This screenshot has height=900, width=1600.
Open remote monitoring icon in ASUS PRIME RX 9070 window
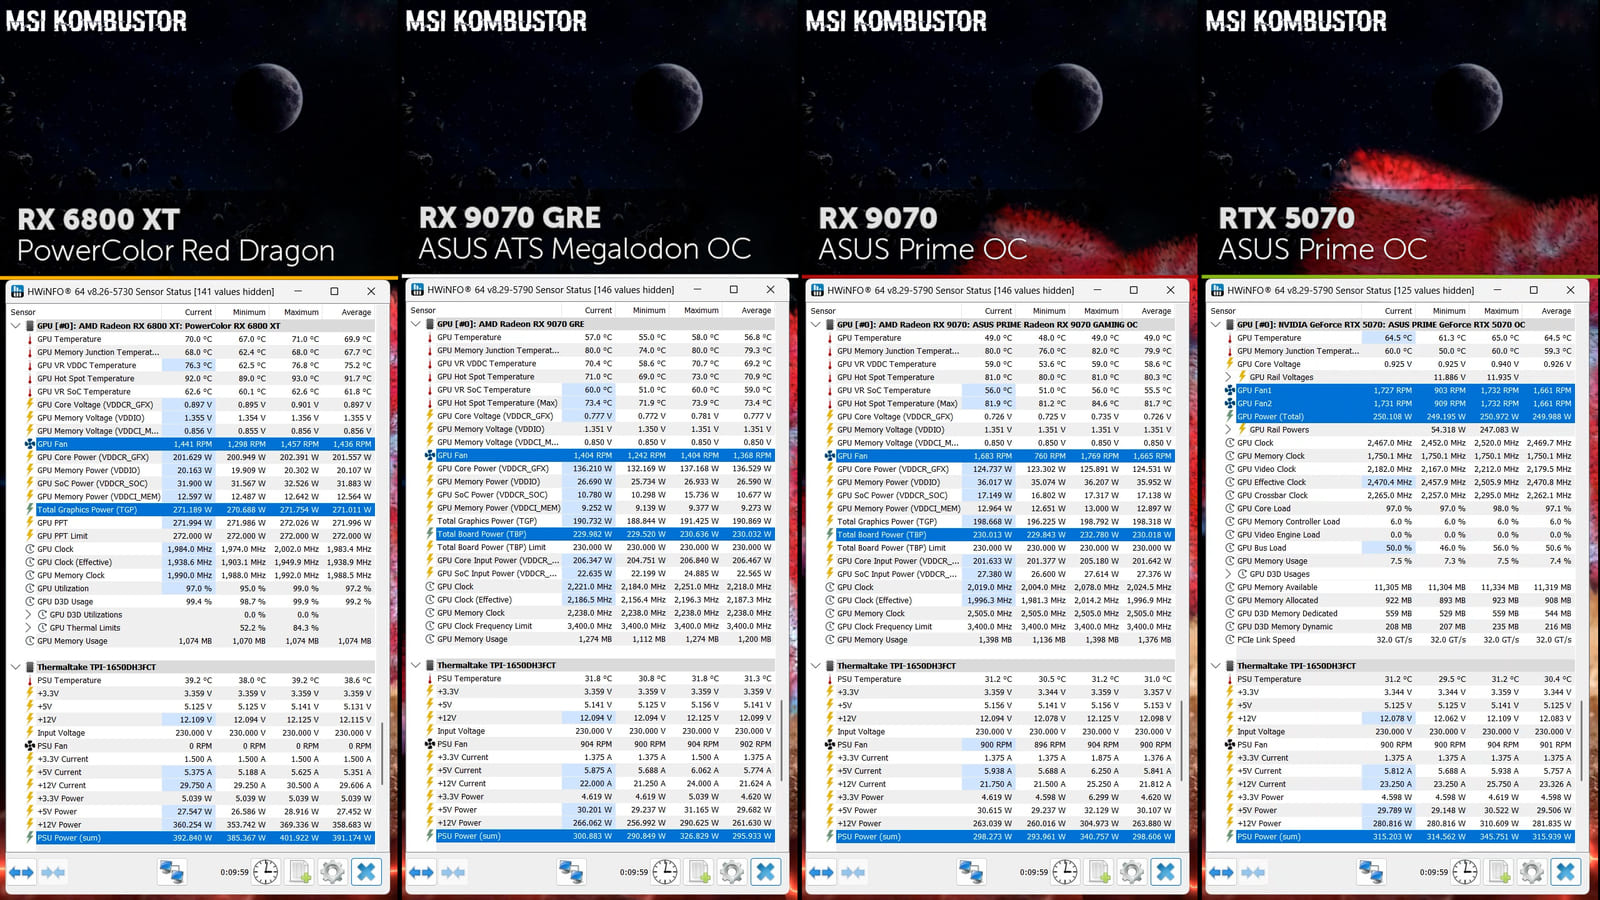tap(971, 872)
